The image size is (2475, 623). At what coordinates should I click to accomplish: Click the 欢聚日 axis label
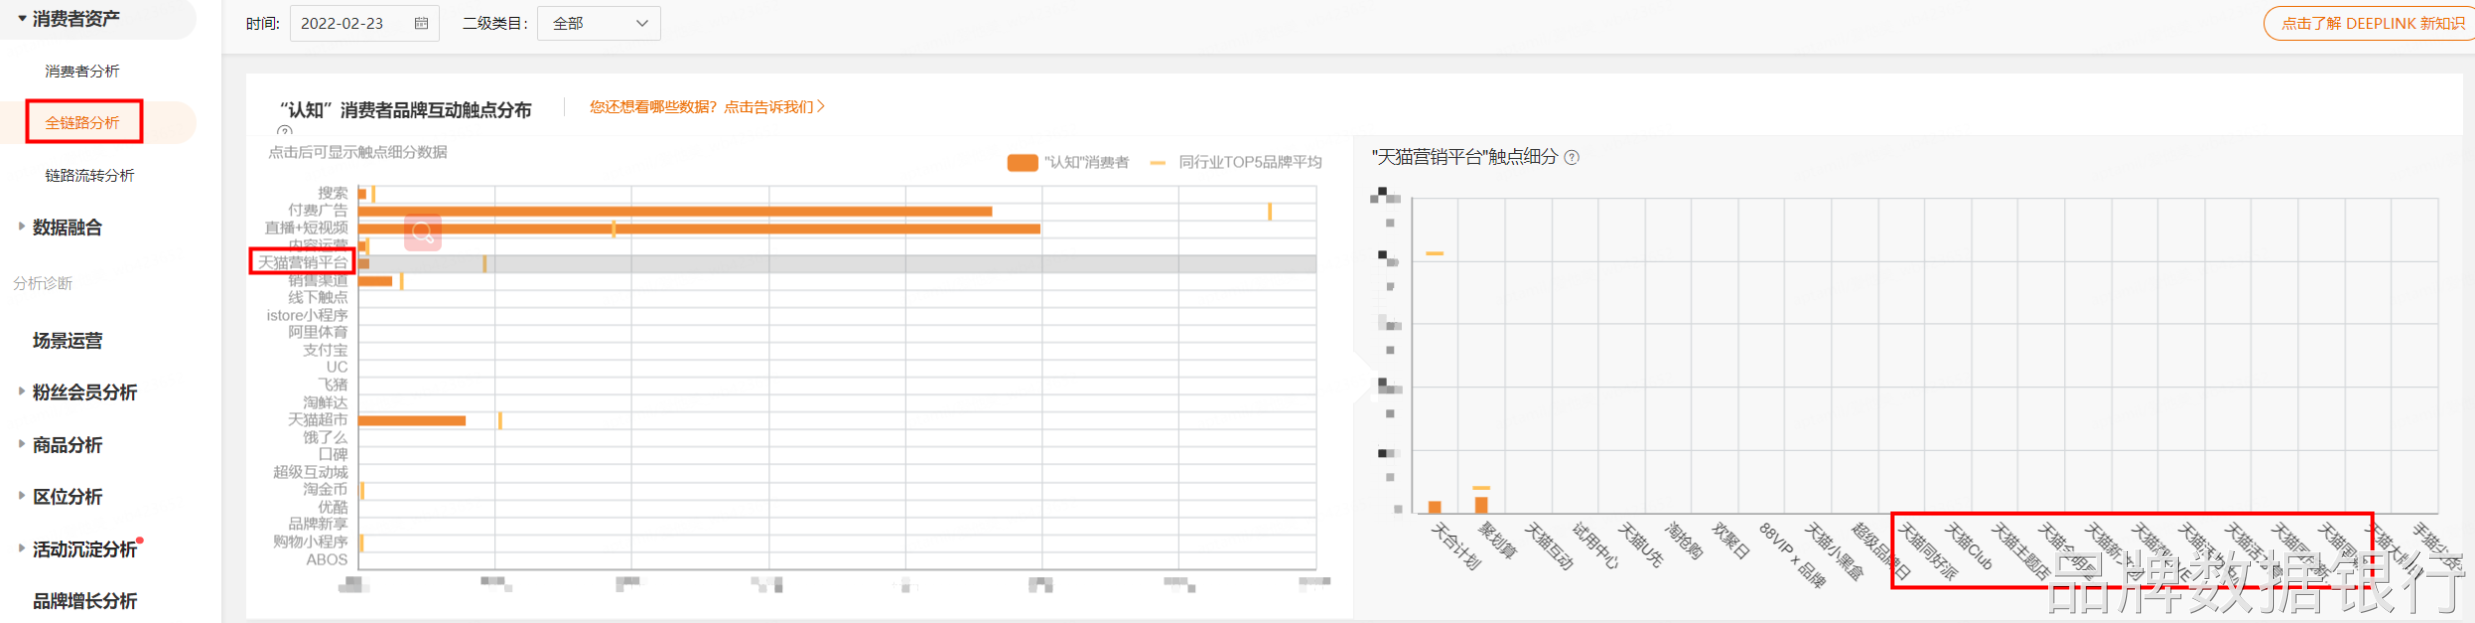point(1731,541)
